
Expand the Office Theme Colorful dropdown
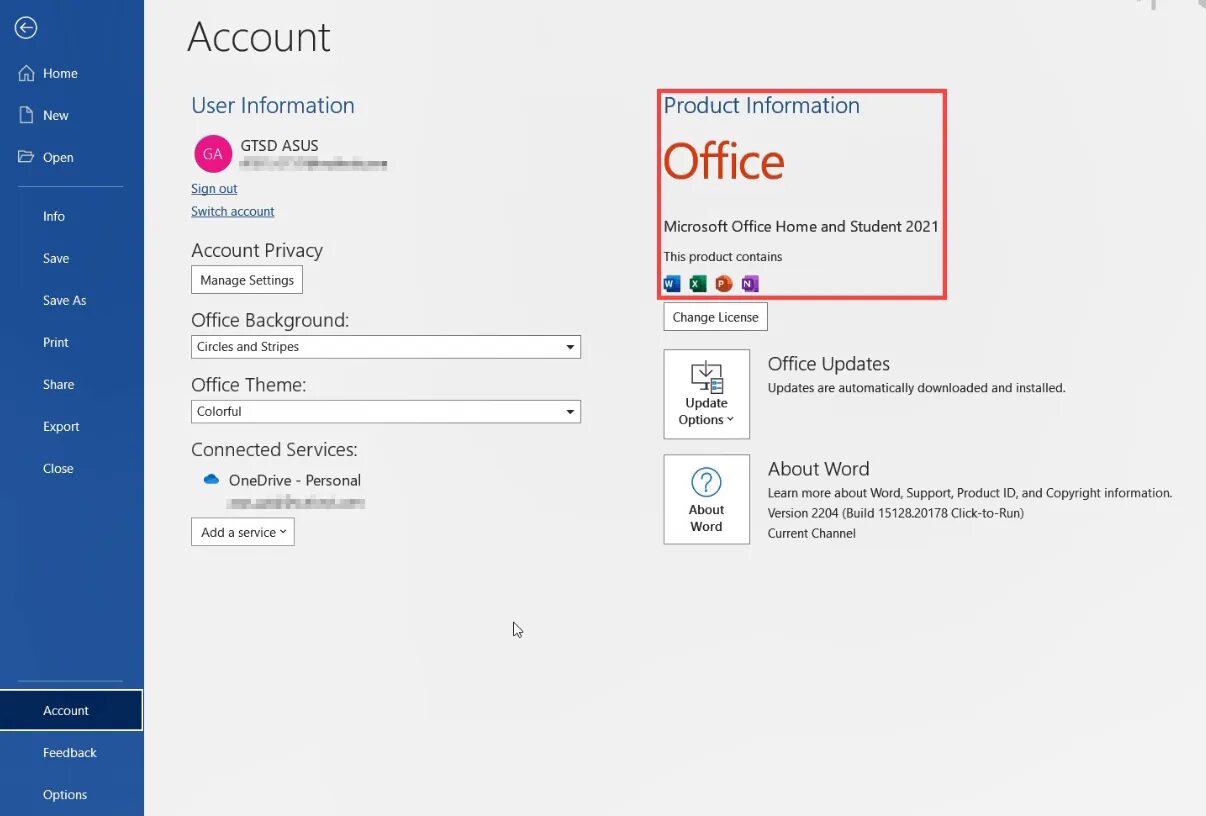click(x=386, y=412)
